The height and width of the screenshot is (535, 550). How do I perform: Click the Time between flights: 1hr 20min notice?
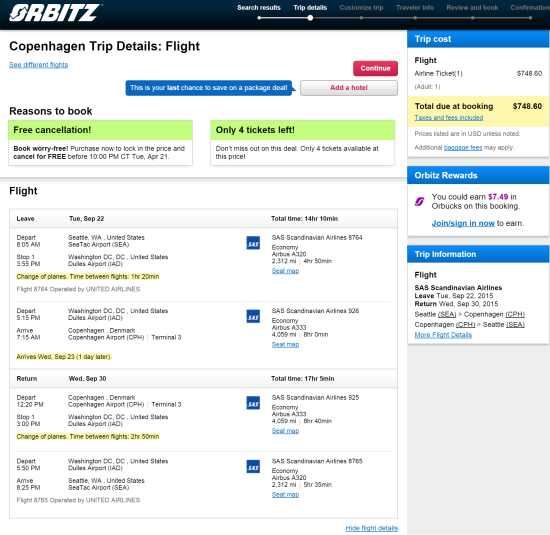click(88, 277)
